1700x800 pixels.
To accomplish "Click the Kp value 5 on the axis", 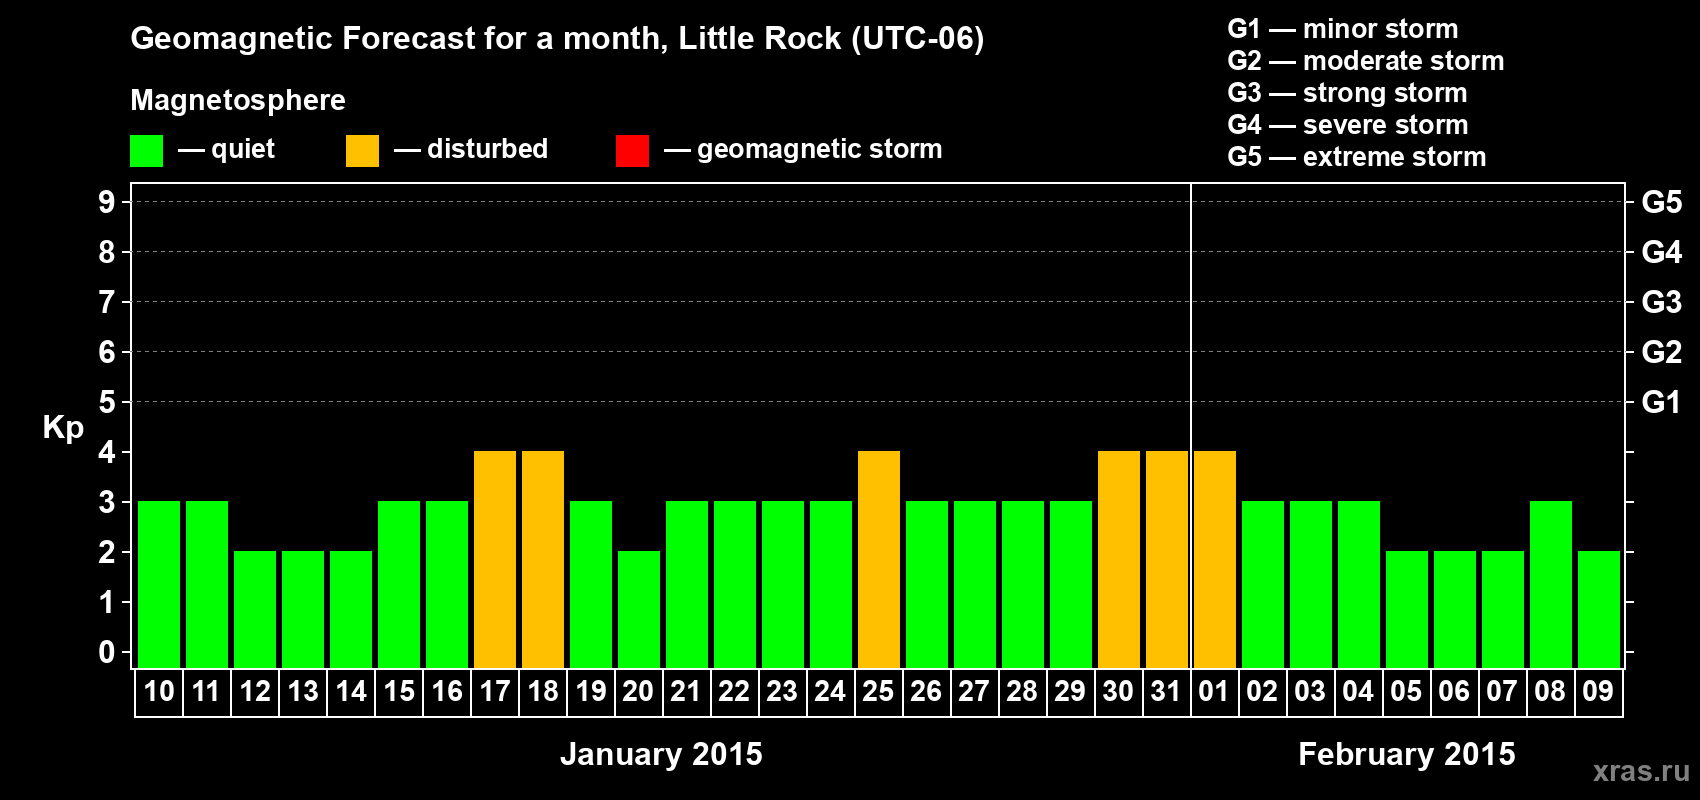I will (107, 402).
